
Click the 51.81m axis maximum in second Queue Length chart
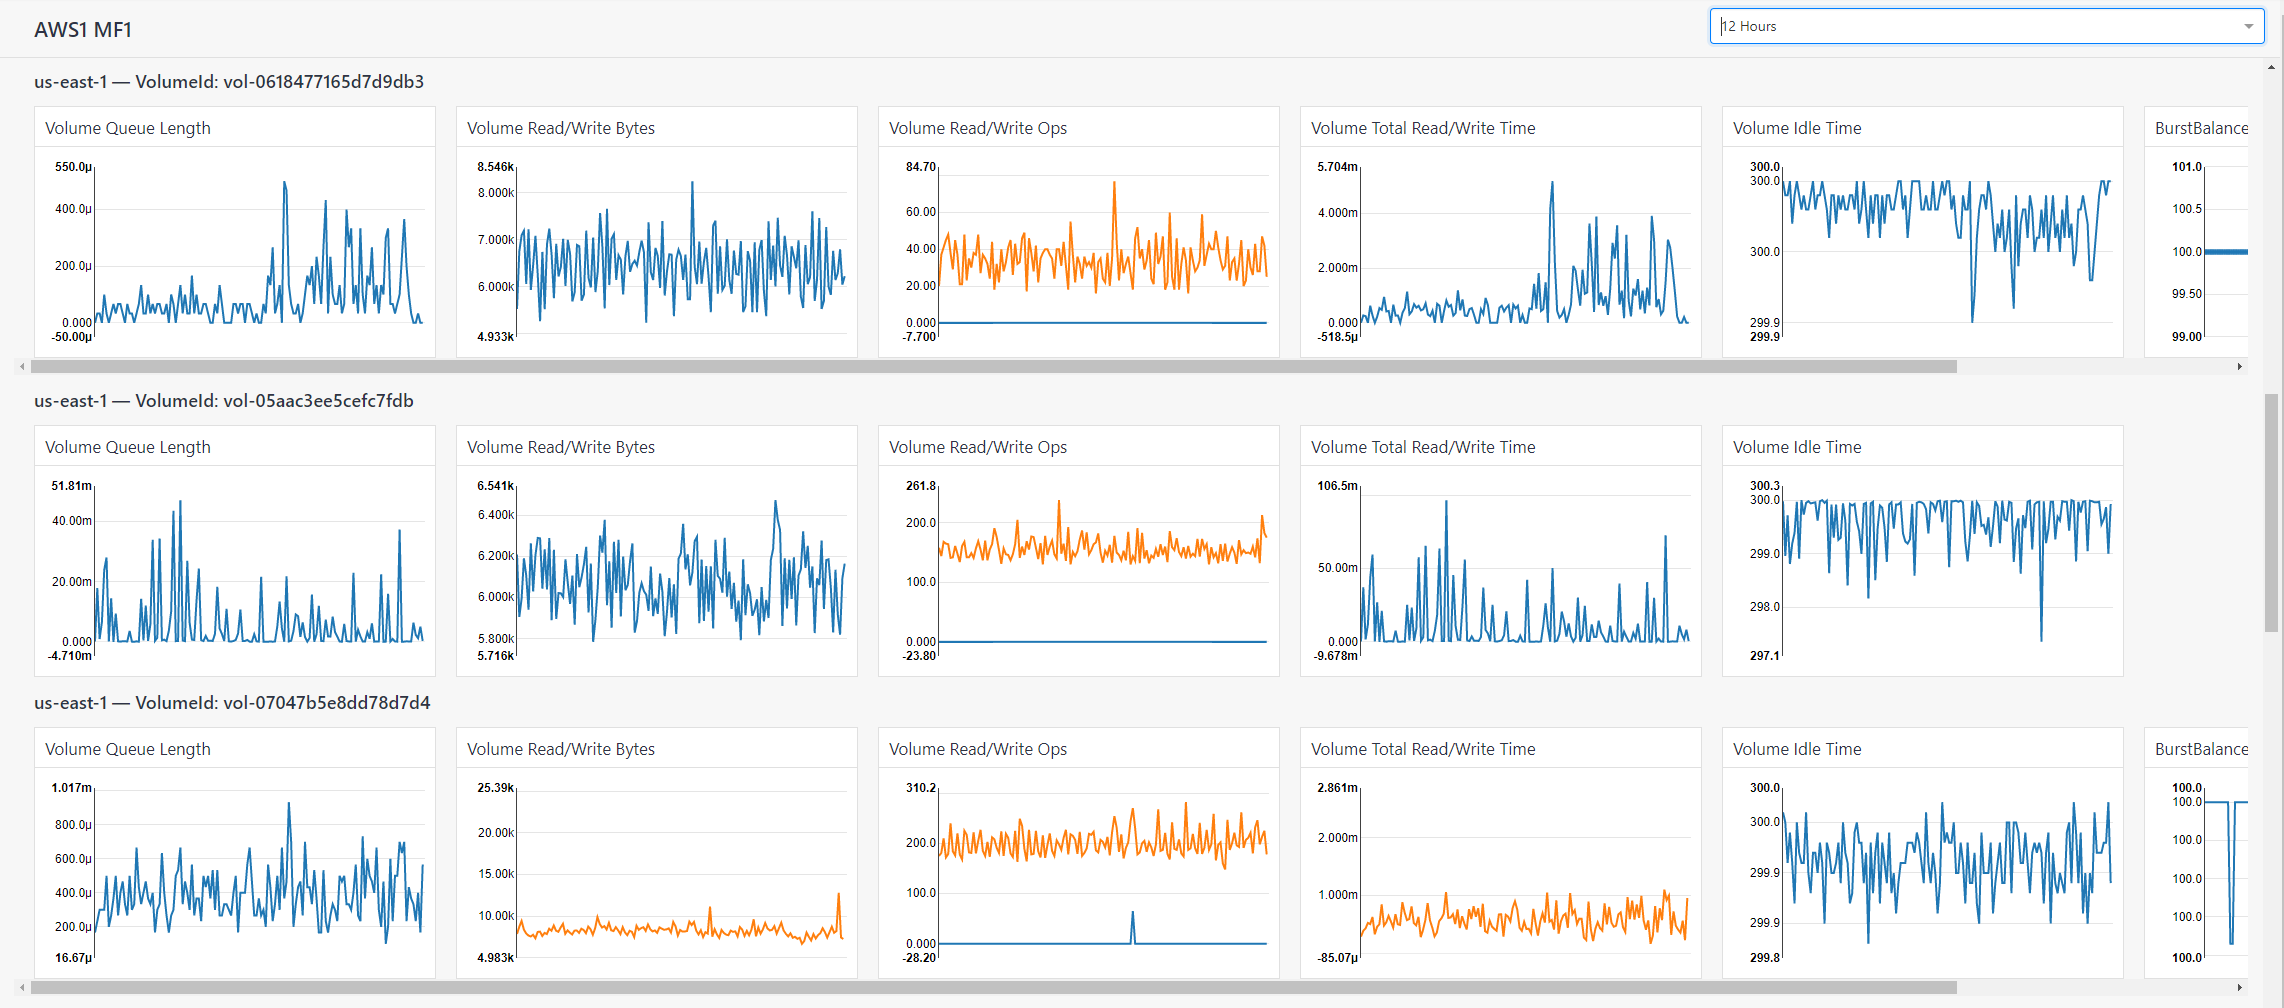click(72, 486)
